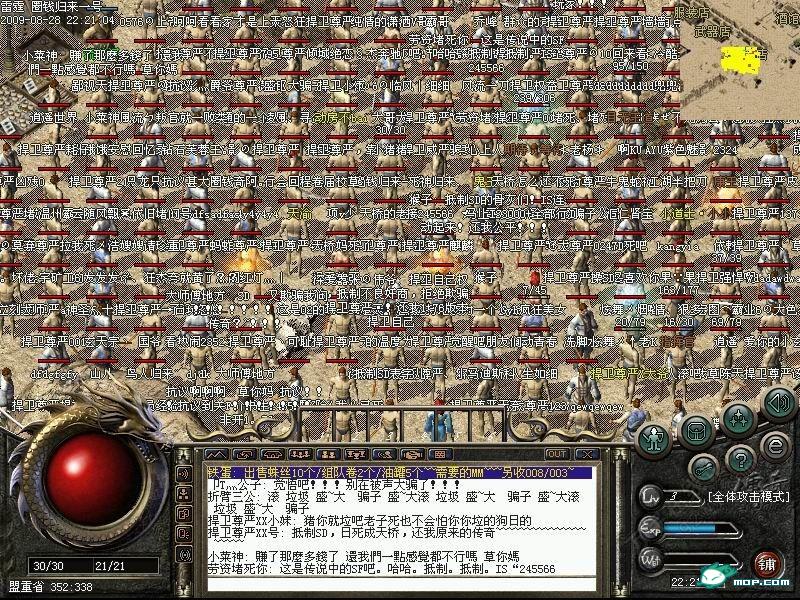The height and width of the screenshot is (600, 800).
Task: Toggle the sound speaker round button
Action: click(779, 403)
